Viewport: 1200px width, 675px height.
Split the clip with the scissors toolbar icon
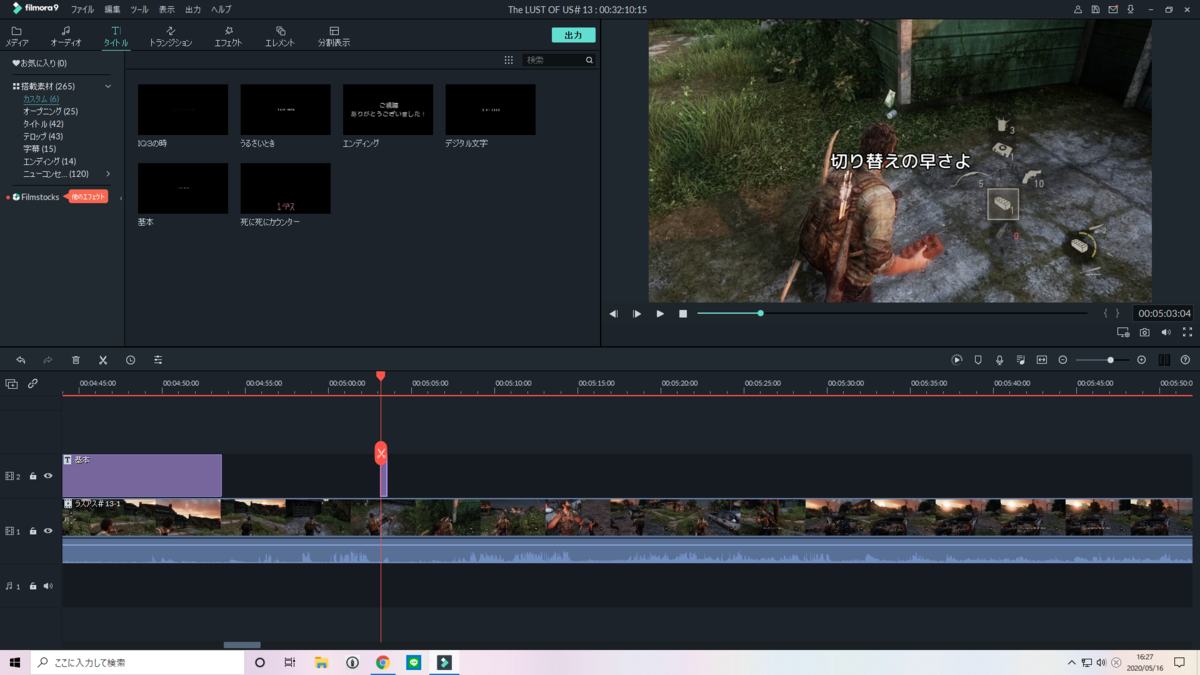click(x=103, y=360)
